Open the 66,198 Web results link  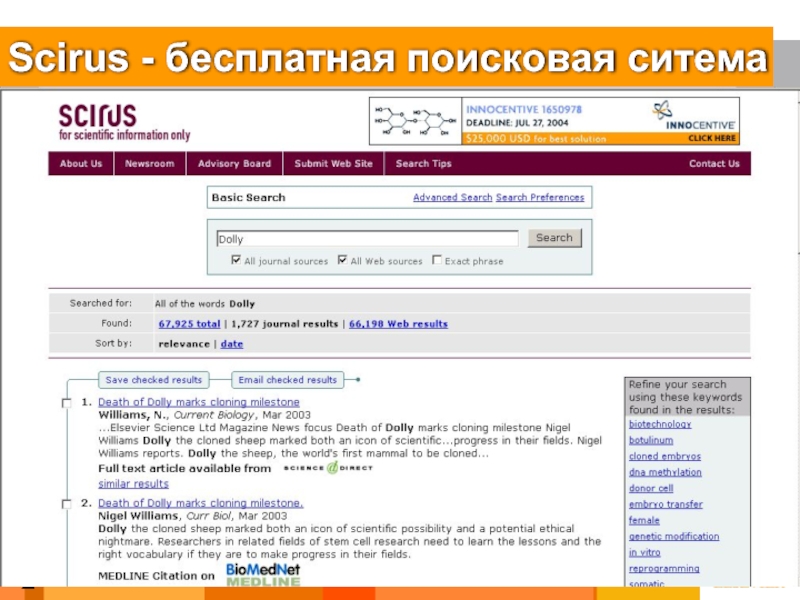click(x=398, y=324)
